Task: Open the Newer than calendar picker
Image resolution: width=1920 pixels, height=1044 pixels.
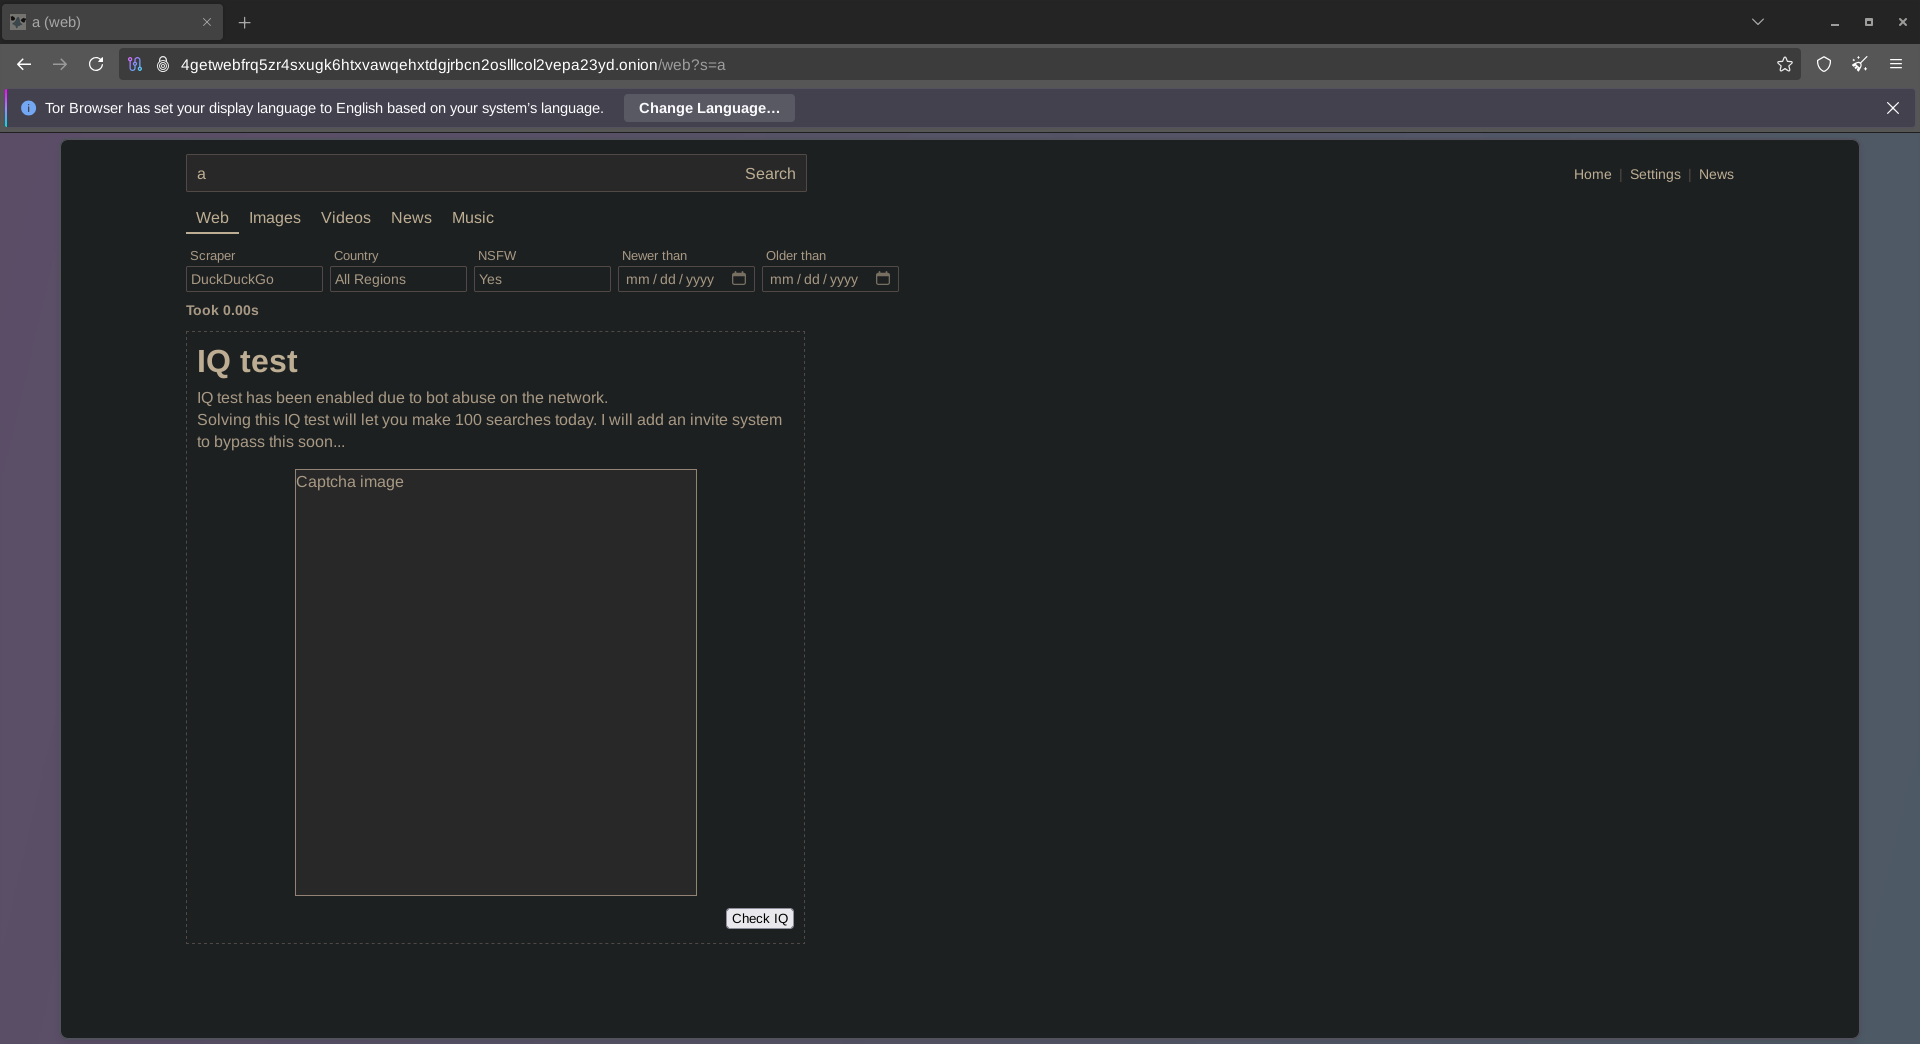Action: [x=739, y=279]
